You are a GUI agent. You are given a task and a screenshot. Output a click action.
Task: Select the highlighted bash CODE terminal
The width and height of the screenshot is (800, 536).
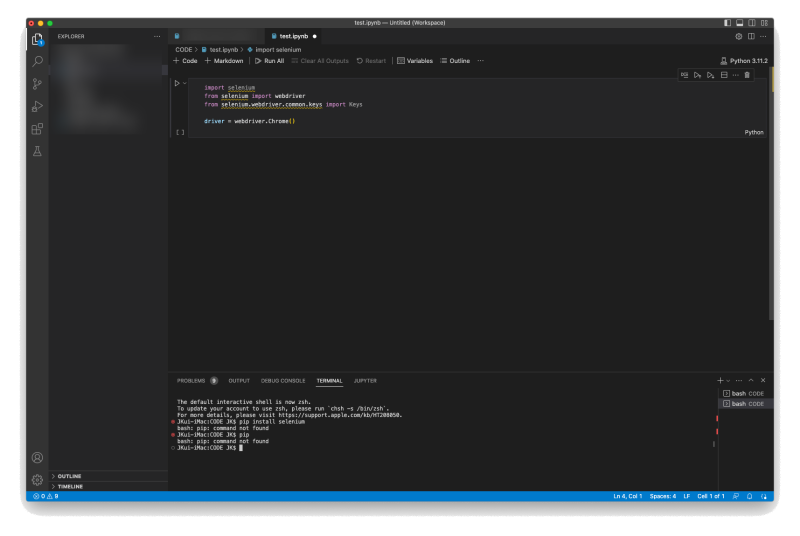[745, 404]
